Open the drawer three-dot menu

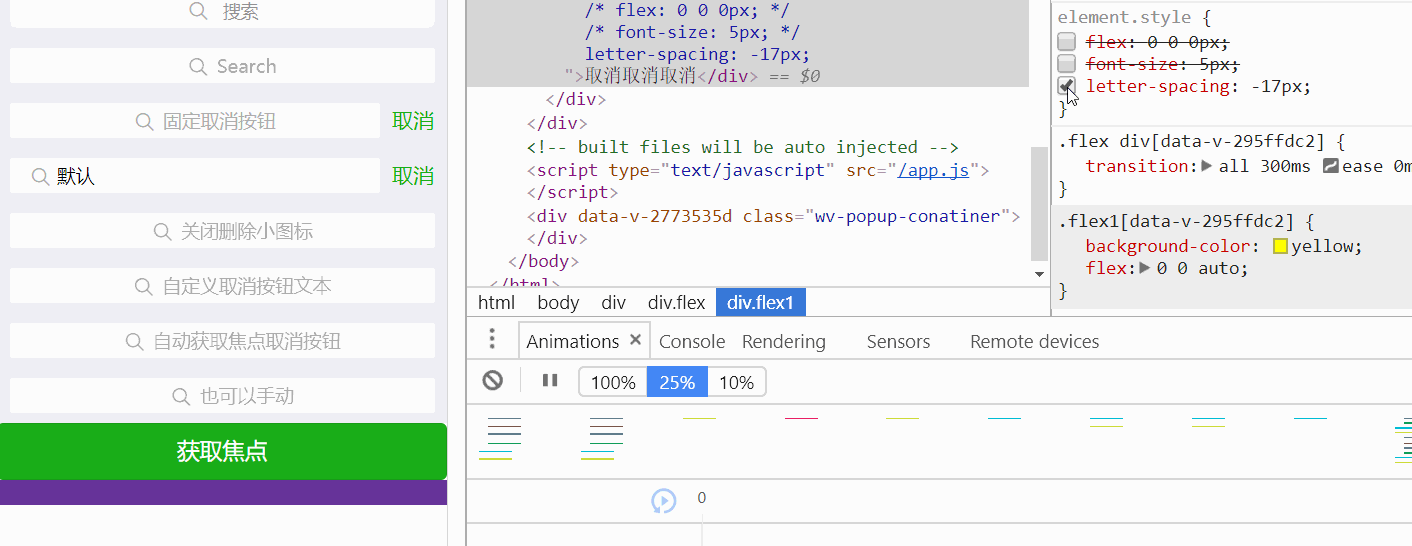[492, 339]
